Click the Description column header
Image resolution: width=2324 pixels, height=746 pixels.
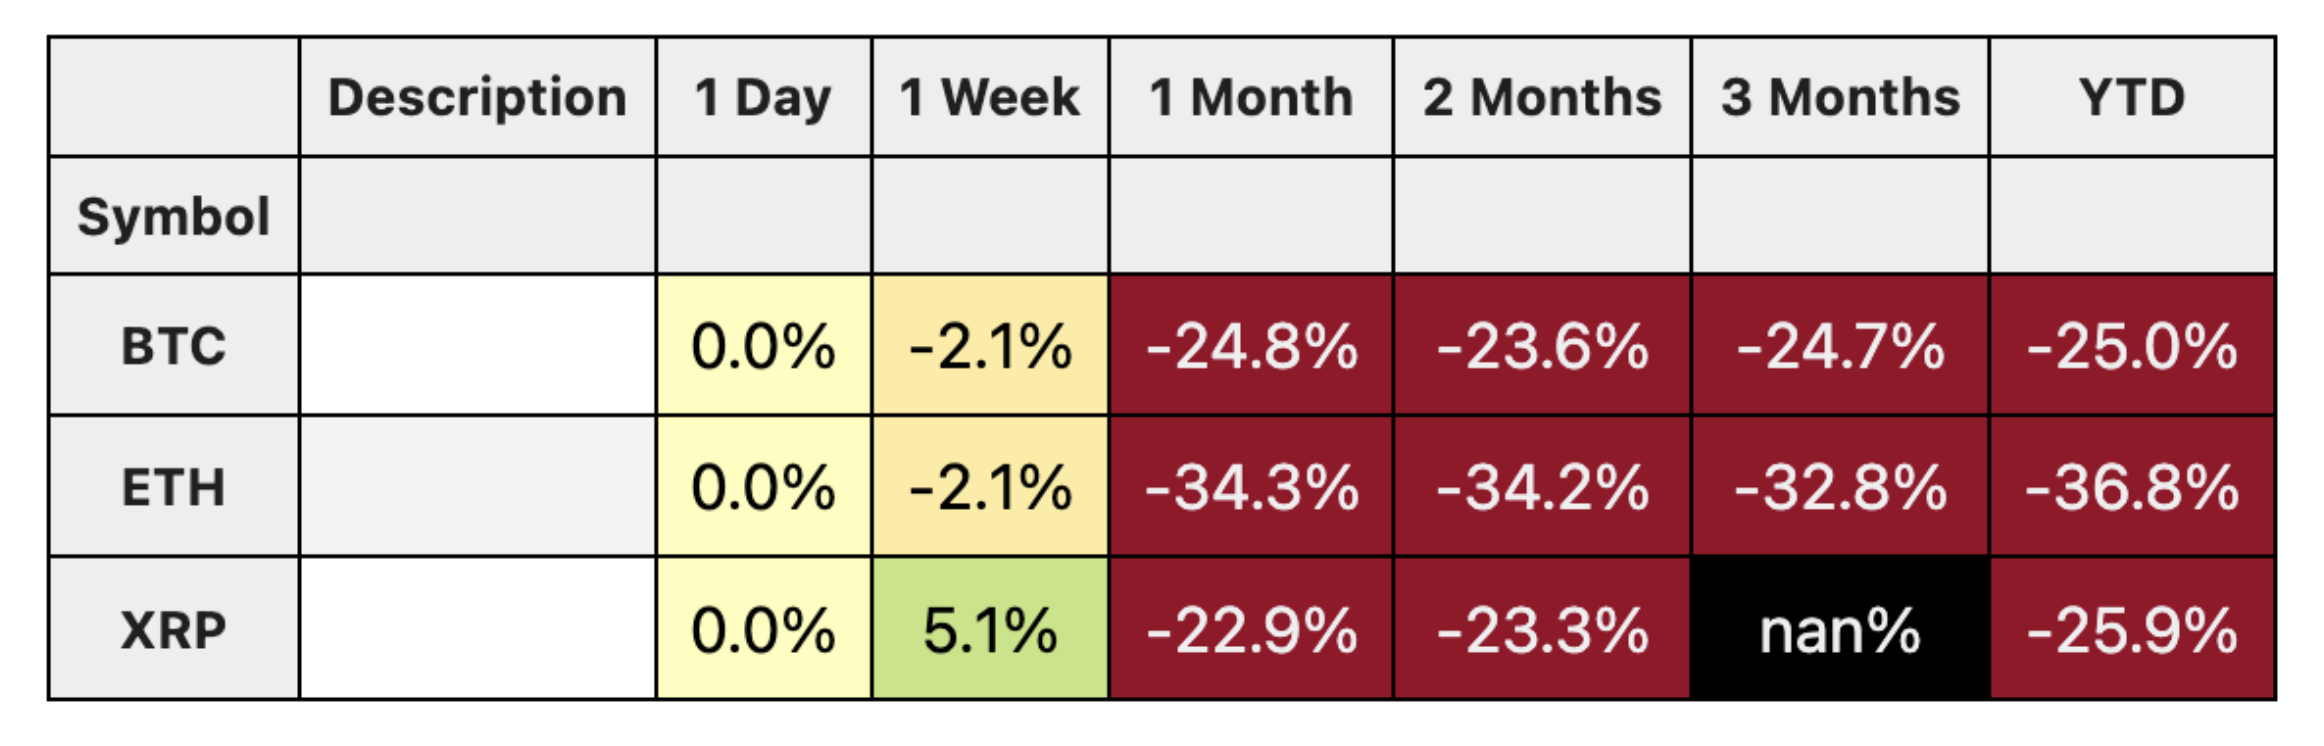coord(477,98)
